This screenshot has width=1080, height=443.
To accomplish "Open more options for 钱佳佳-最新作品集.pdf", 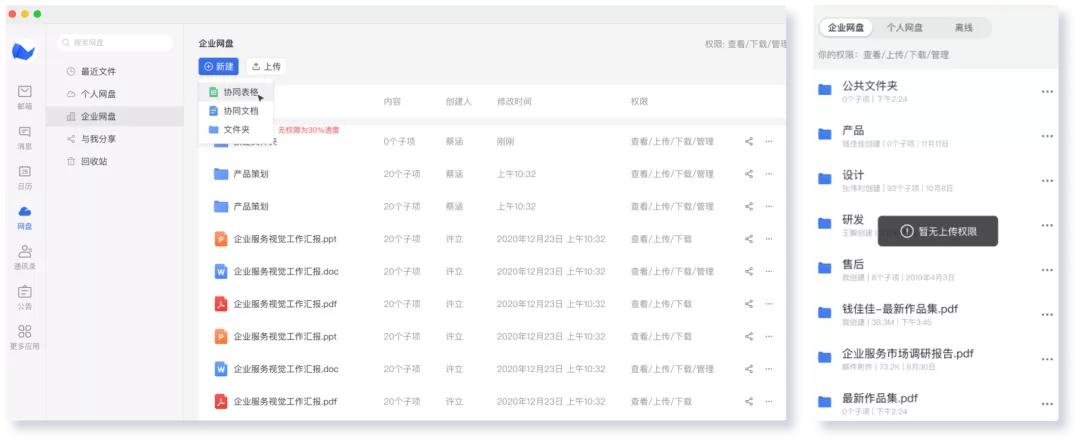I will [x=1047, y=315].
